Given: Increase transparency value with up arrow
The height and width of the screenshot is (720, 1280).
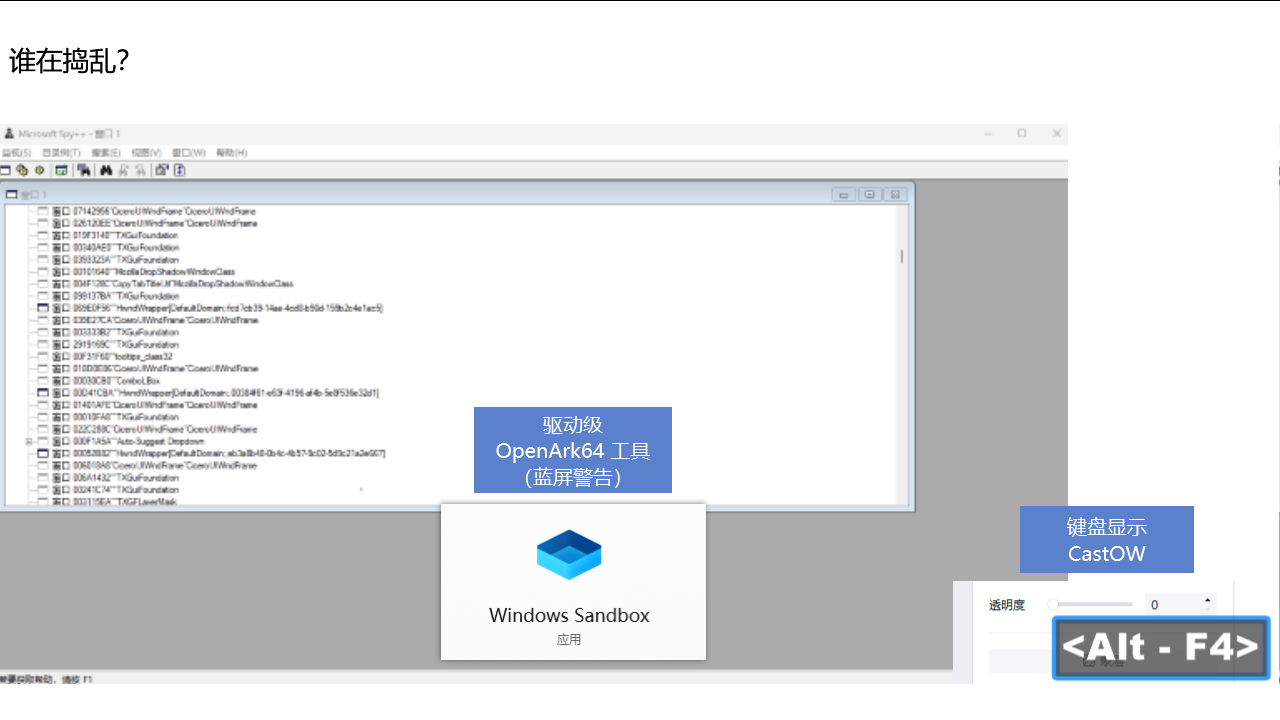Looking at the screenshot, I should (x=1208, y=600).
